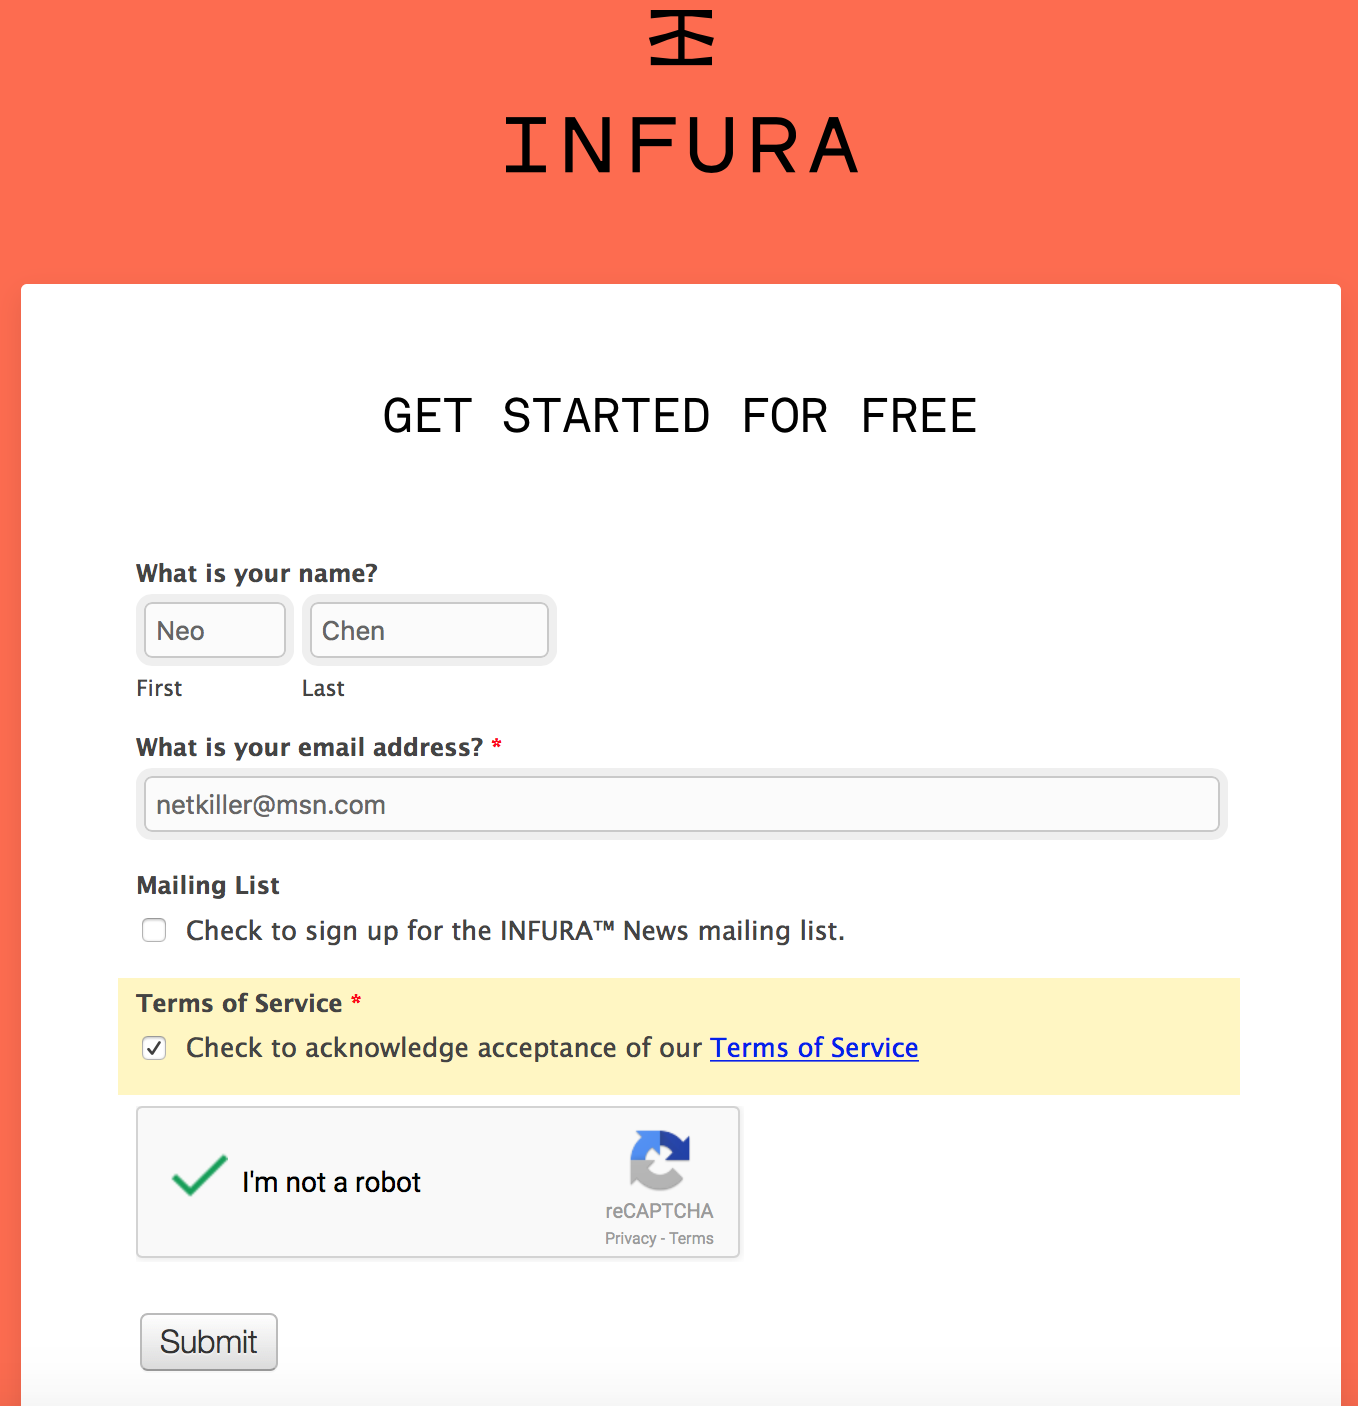This screenshot has height=1406, width=1358.
Task: Toggle the INFURA News mailing list checkbox
Action: click(x=154, y=931)
